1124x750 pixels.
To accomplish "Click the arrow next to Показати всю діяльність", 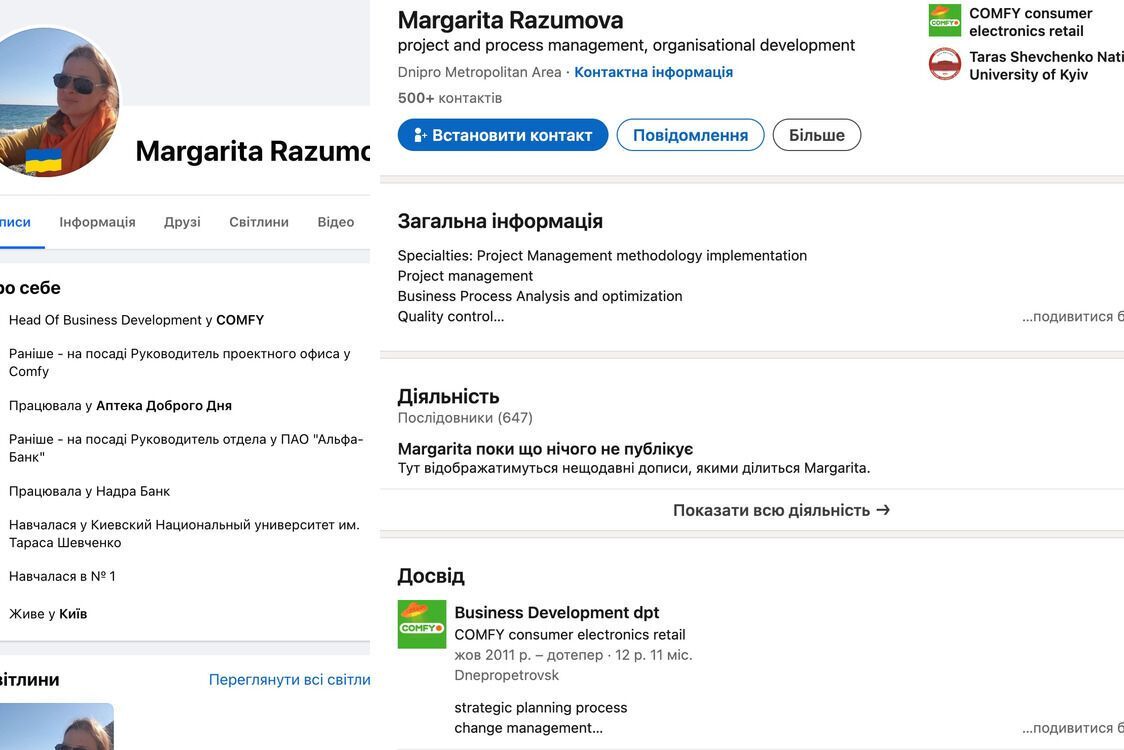I will [x=883, y=510].
